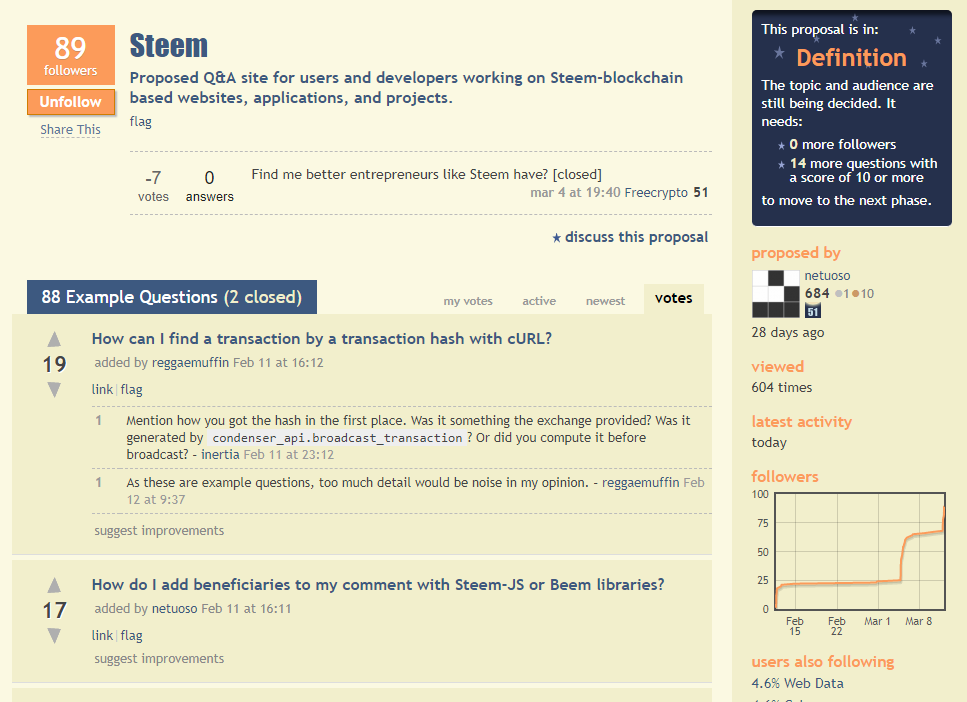This screenshot has width=967, height=702.
Task: Click '88 Example Questions (2 closed)' header
Action: pyautogui.click(x=172, y=297)
